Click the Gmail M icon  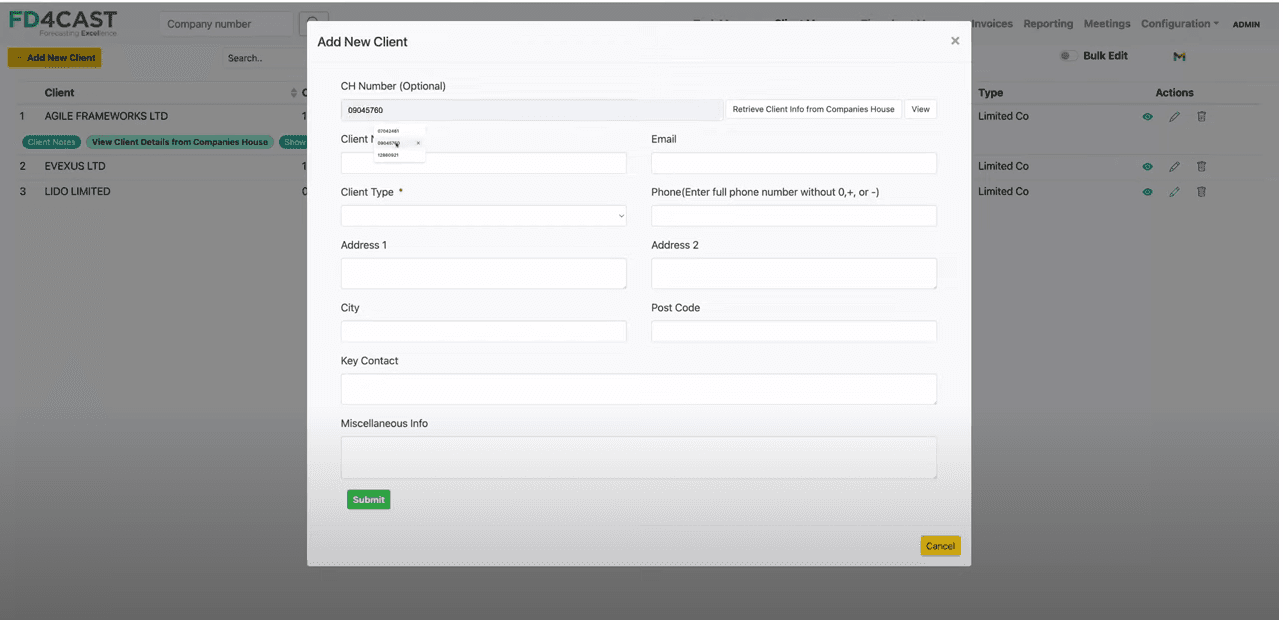click(x=1179, y=57)
